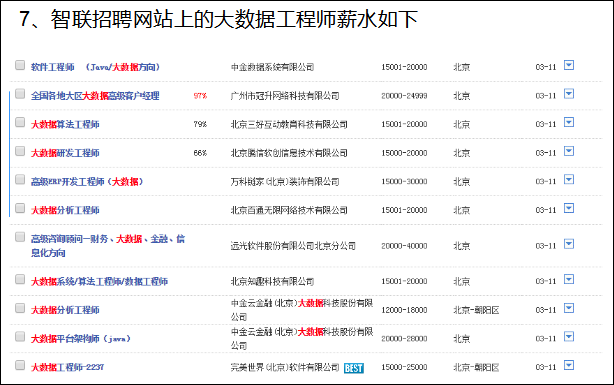Expand arrow of the 12000-18000 salary row
The width and height of the screenshot is (614, 385).
(569, 308)
